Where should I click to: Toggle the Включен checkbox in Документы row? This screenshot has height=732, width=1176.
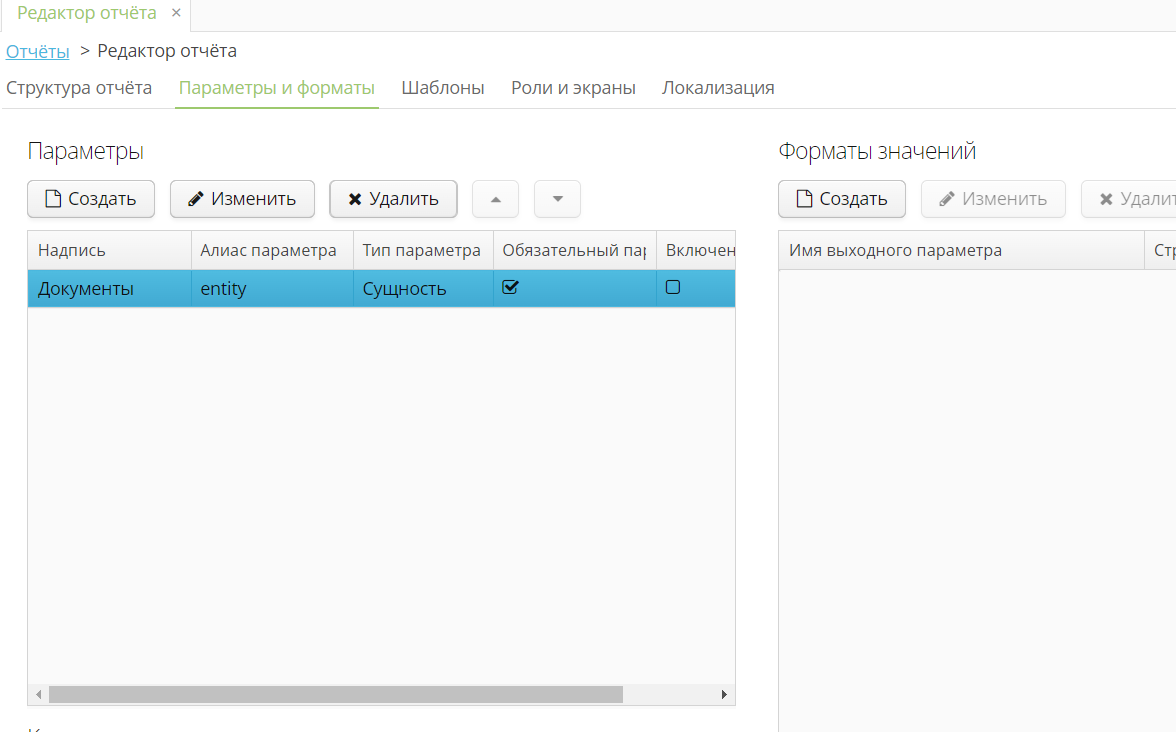coord(673,288)
